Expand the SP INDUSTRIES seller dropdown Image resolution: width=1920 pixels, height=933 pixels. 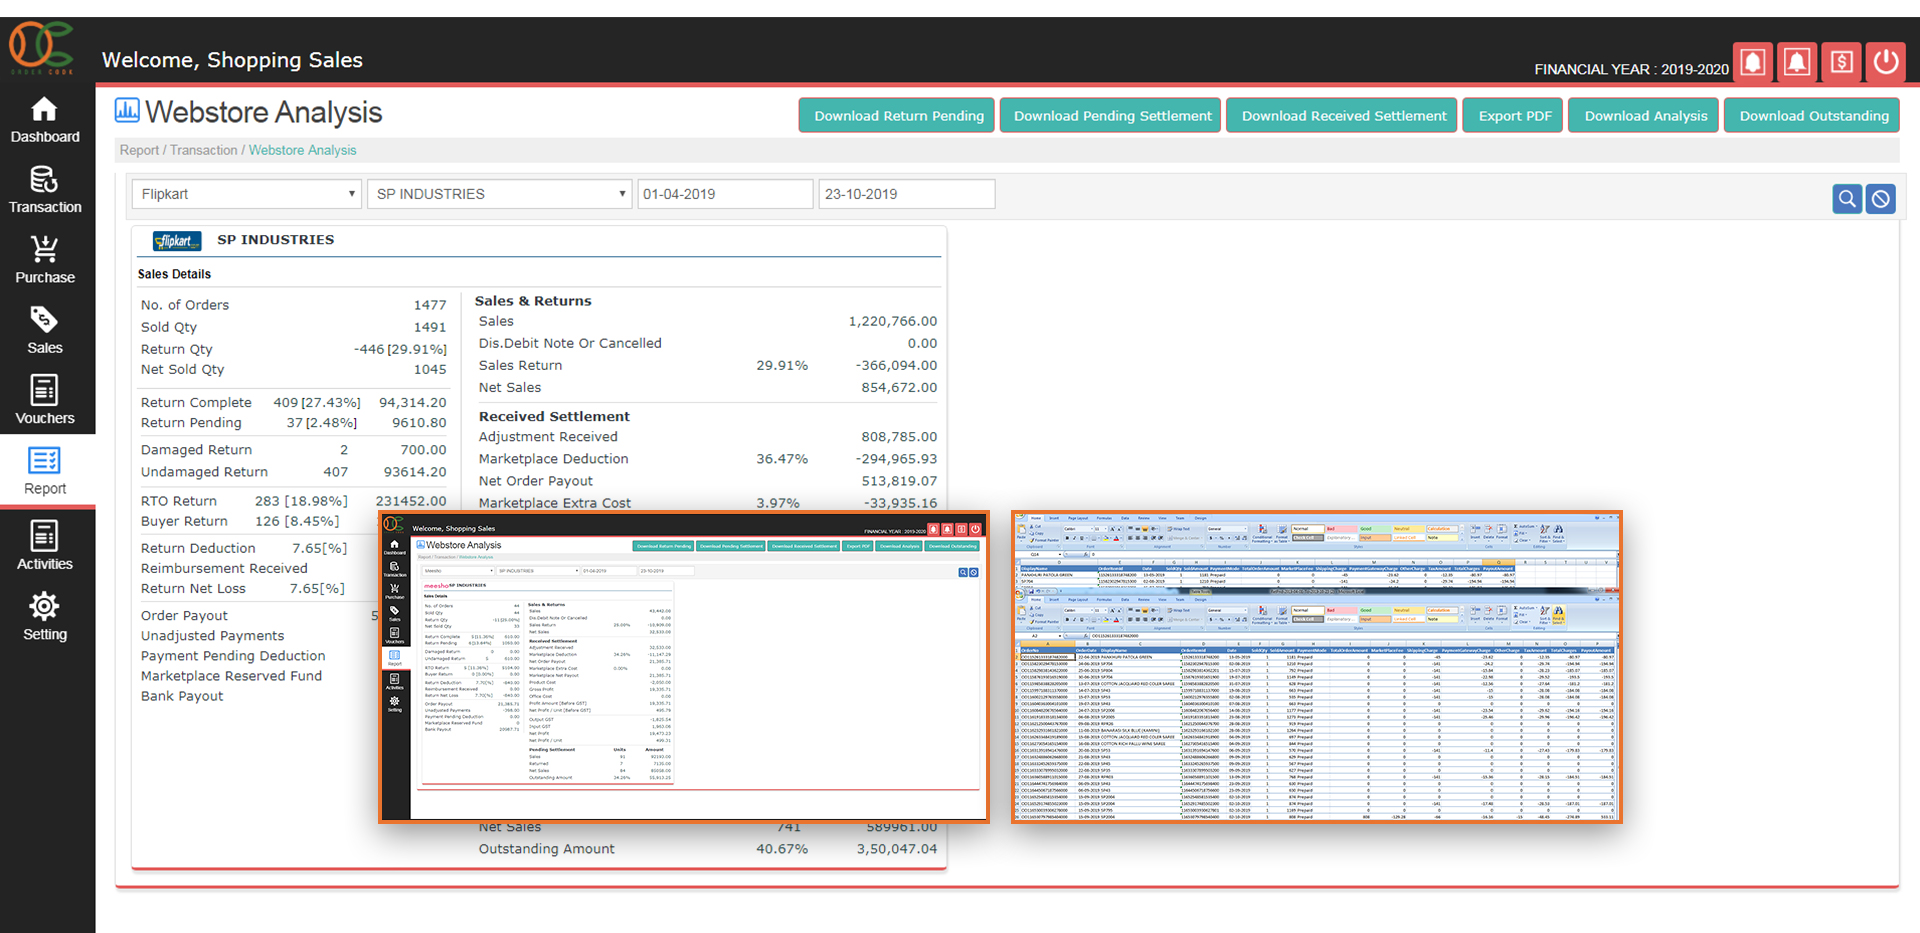point(500,194)
